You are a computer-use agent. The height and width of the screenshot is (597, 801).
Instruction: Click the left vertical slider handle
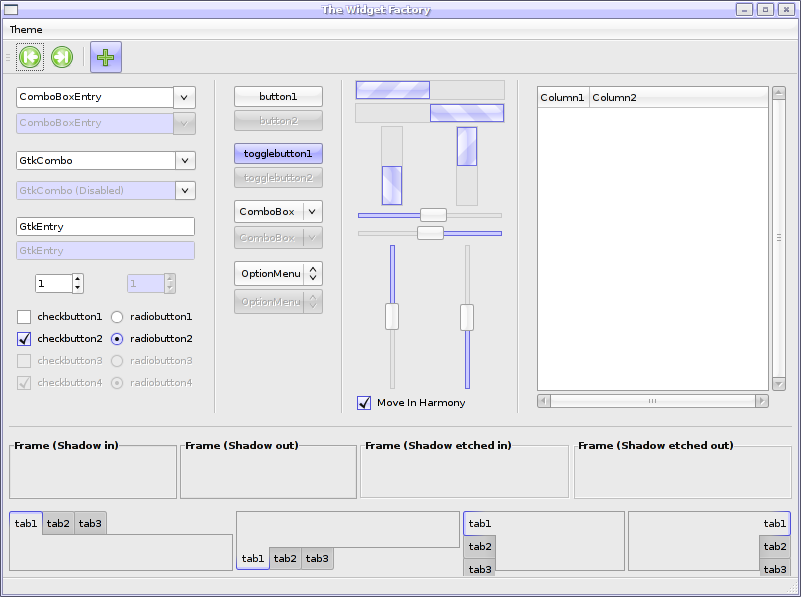coord(392,317)
